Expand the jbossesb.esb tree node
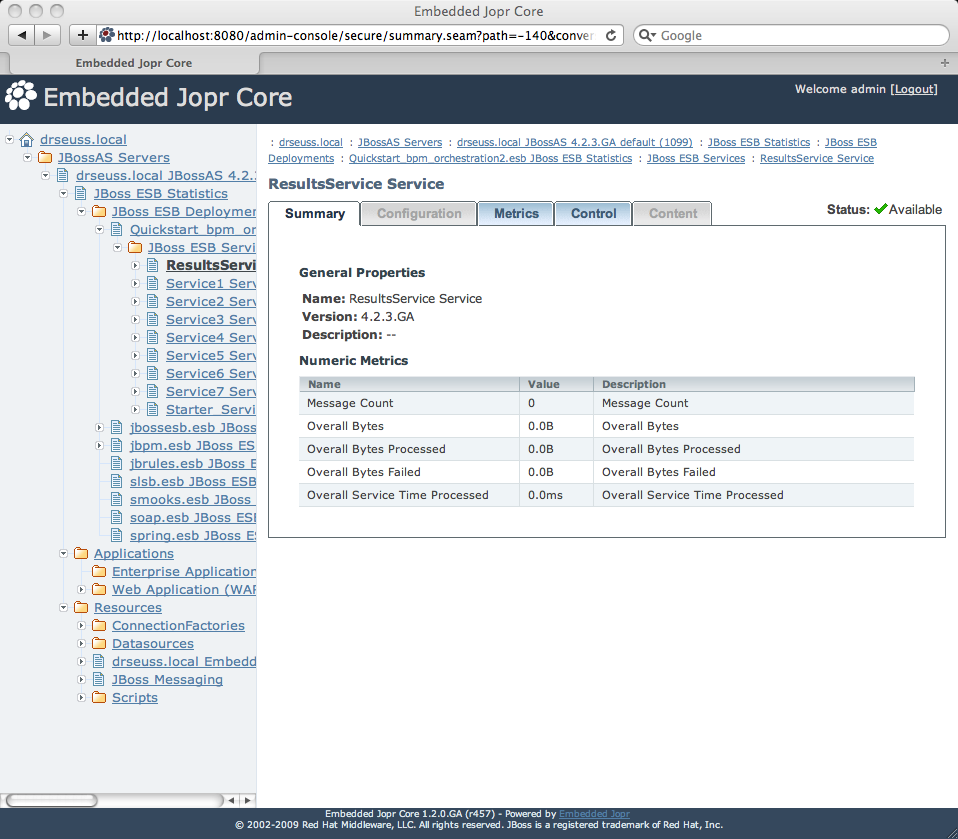 point(100,428)
